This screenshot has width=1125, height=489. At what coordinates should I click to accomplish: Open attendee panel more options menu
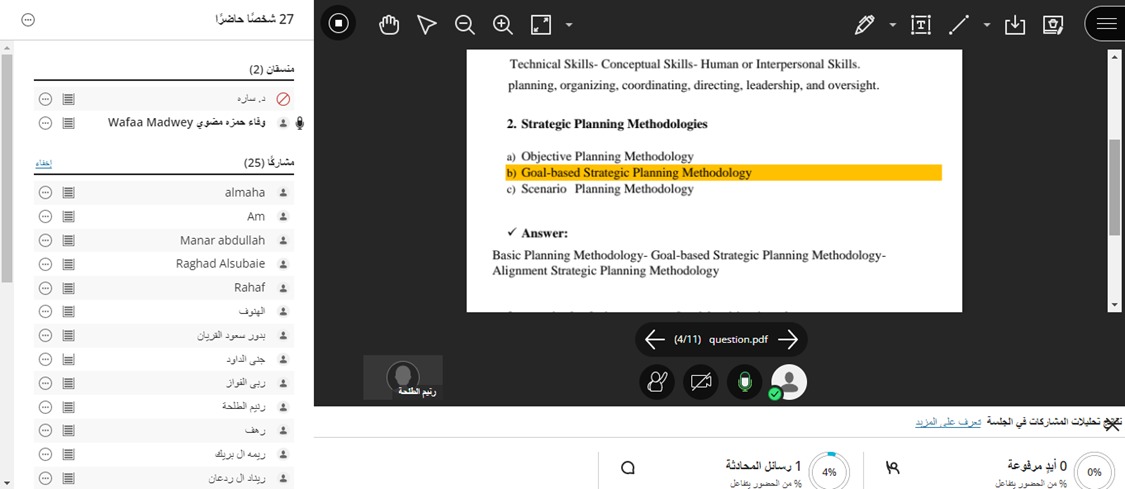tap(28, 20)
